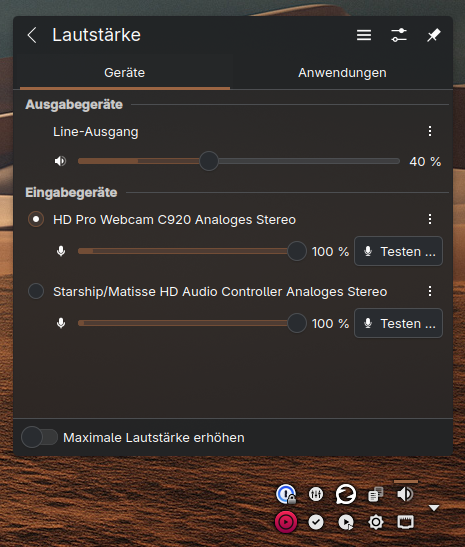The width and height of the screenshot is (465, 547).
Task: Pin the Lautstärke popup open
Action: pyautogui.click(x=434, y=35)
